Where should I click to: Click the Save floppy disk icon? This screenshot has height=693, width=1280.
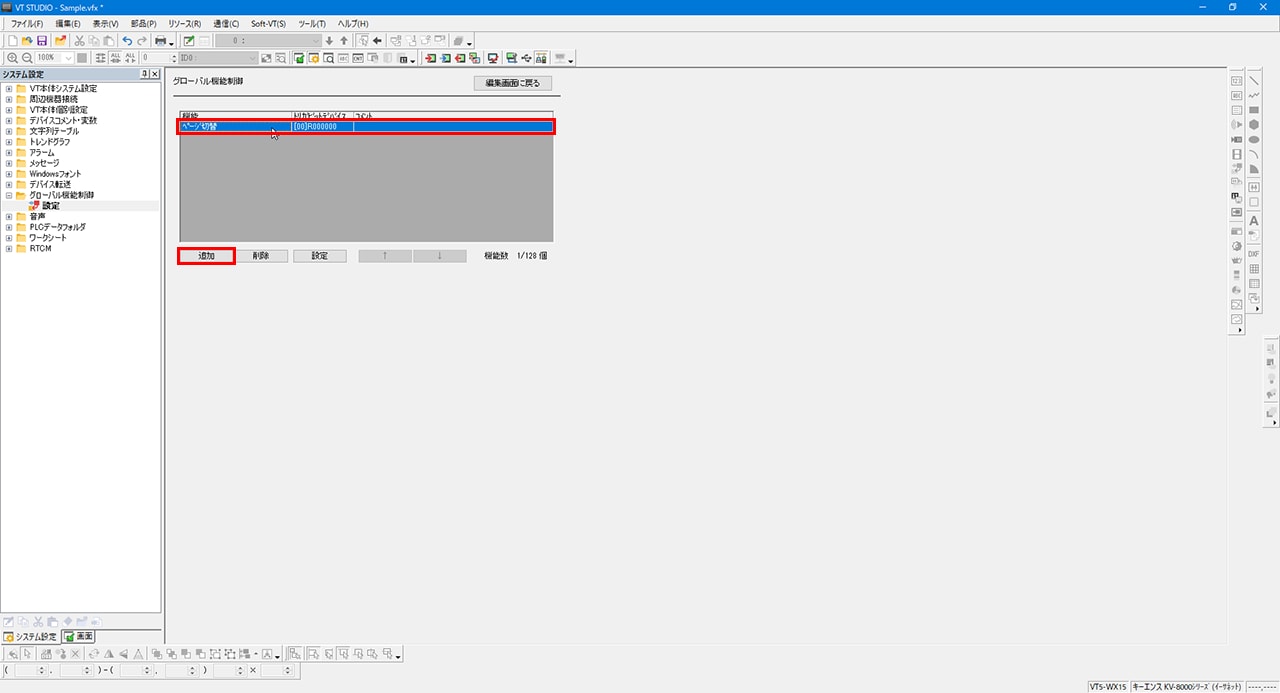42,41
